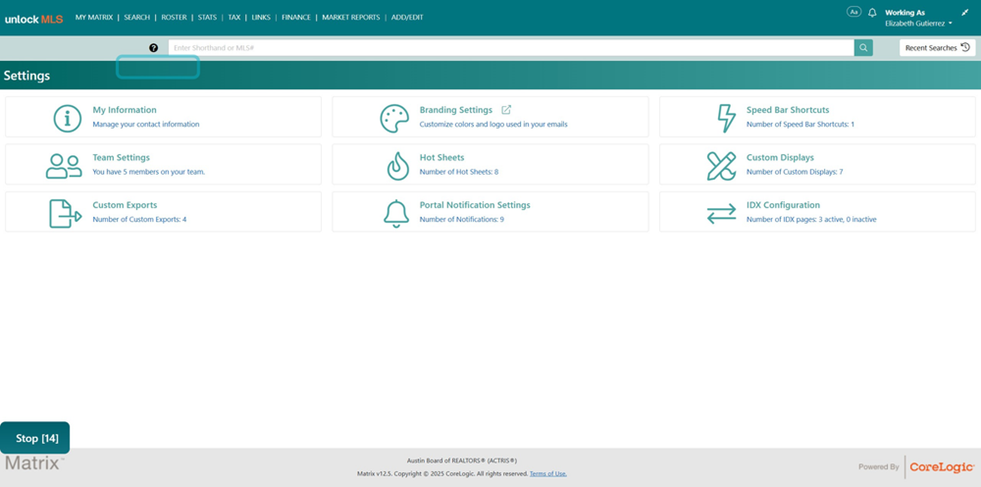Click the Speed Bar Shortcuts lightning icon
This screenshot has width=981, height=487.
(x=726, y=118)
